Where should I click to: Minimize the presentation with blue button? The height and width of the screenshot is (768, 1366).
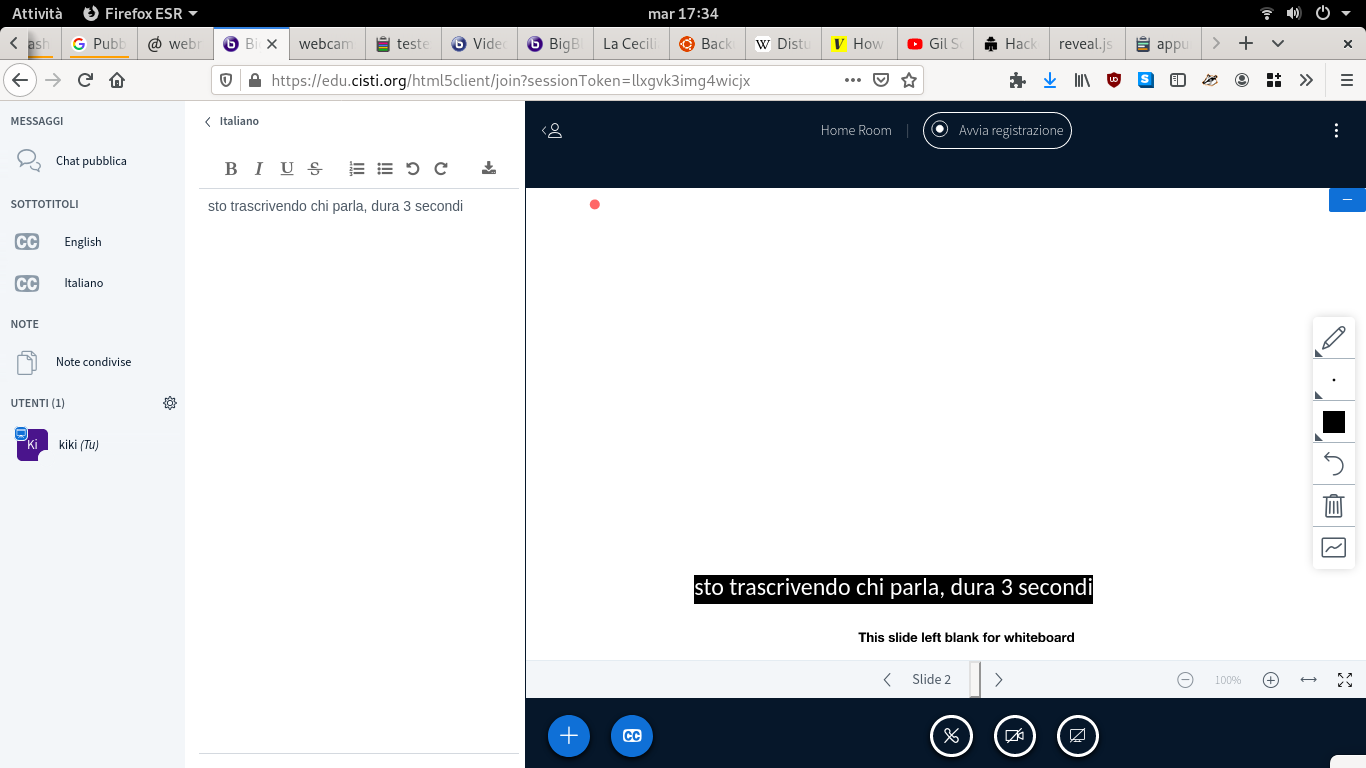[1347, 200]
